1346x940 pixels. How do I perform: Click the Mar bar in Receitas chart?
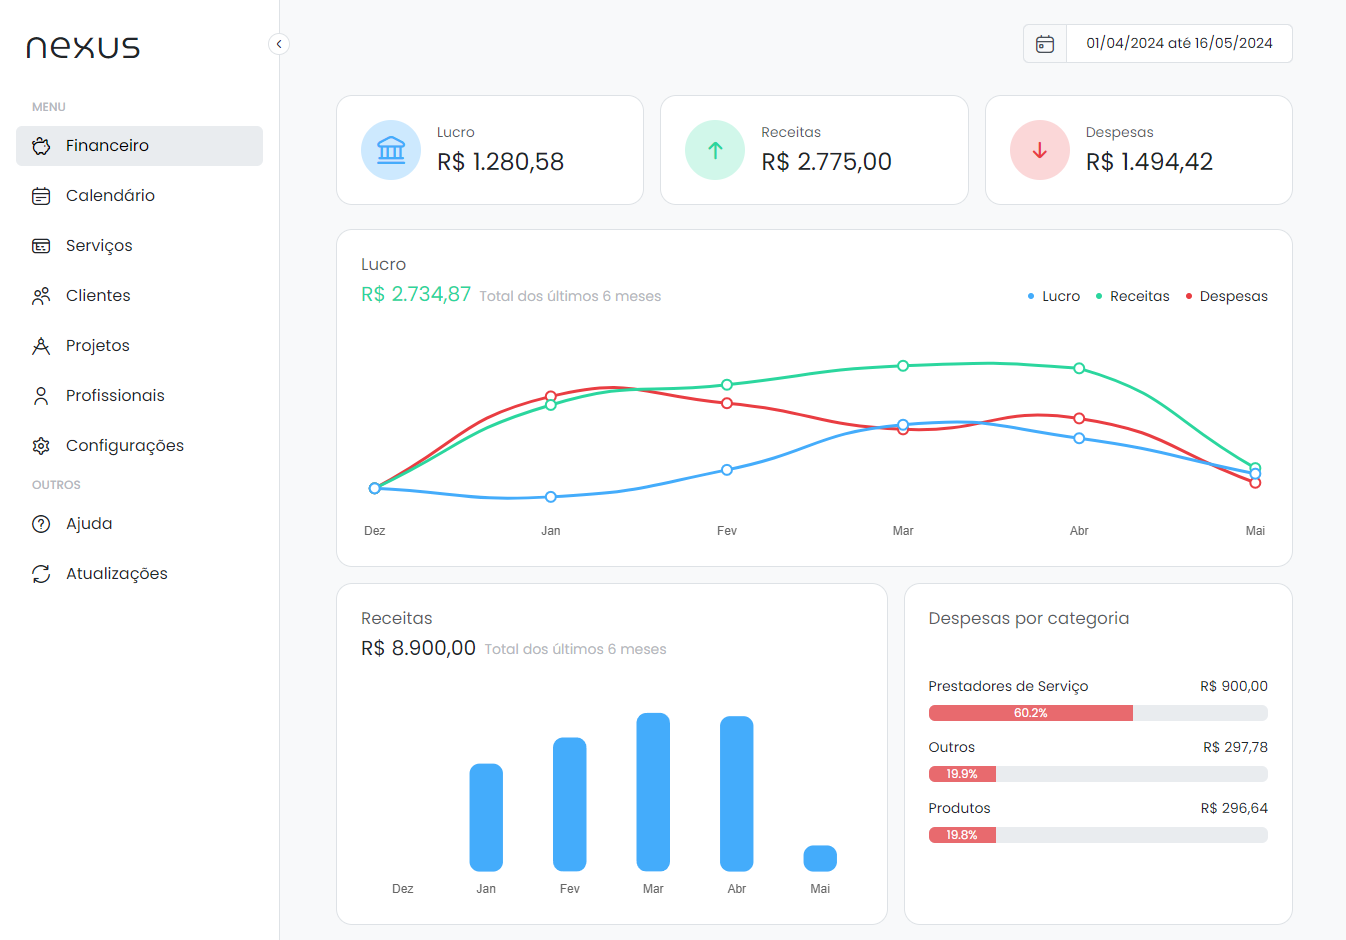(653, 792)
